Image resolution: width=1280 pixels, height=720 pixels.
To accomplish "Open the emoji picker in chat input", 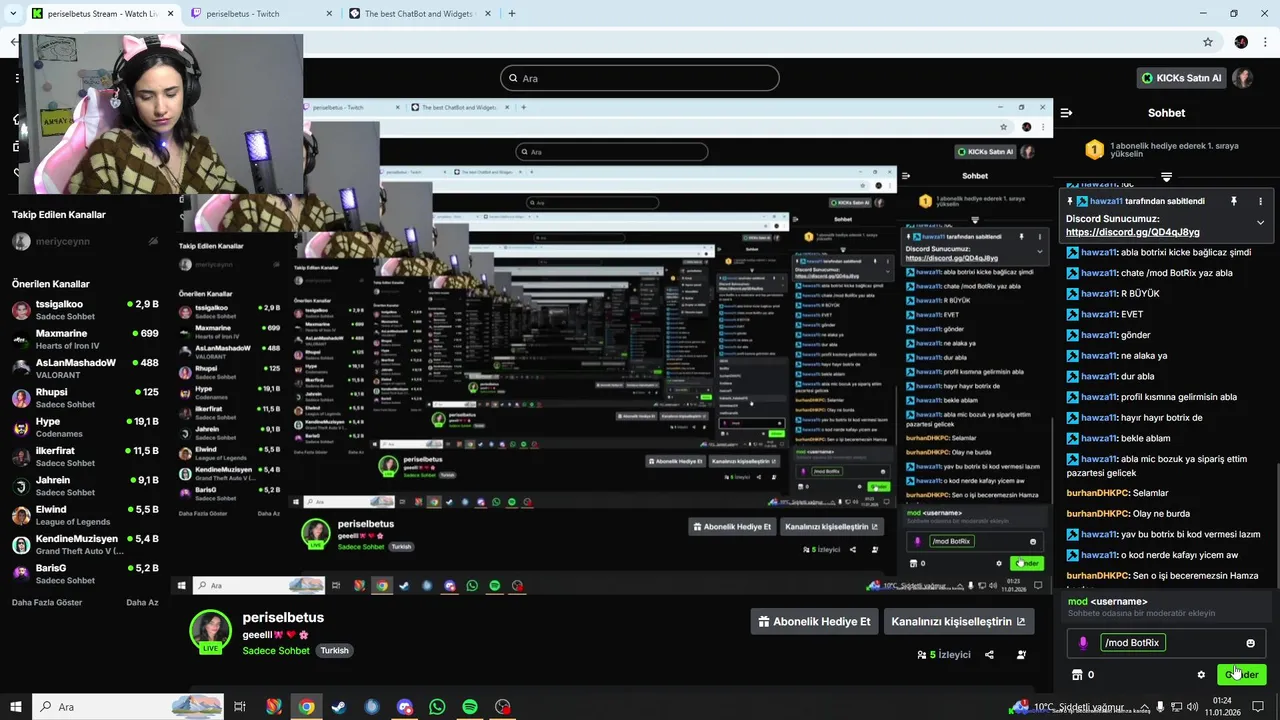I will pos(1250,643).
